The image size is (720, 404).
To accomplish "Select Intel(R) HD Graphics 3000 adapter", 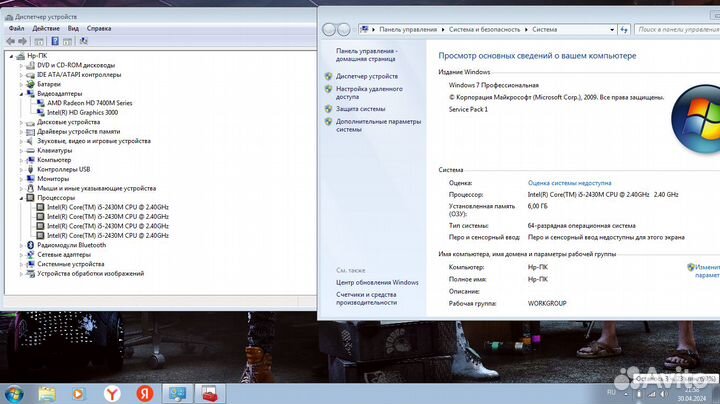I will (x=82, y=112).
